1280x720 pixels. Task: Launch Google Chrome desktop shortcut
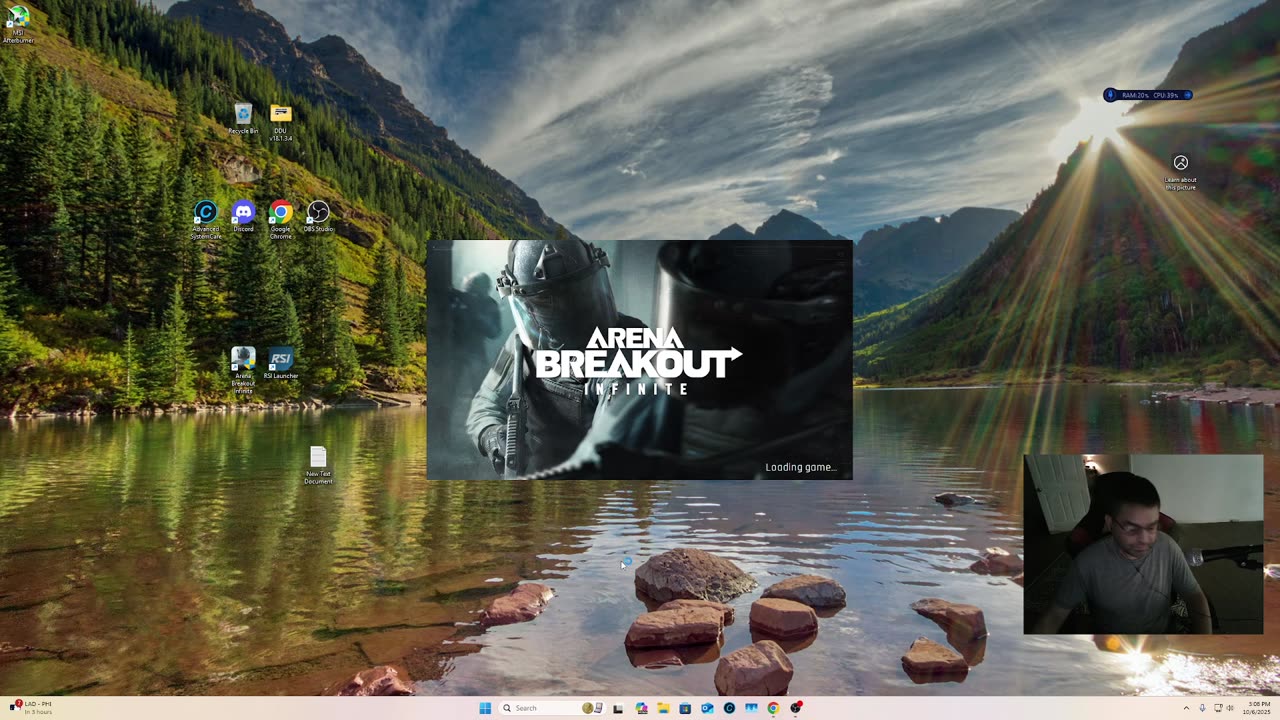[281, 220]
